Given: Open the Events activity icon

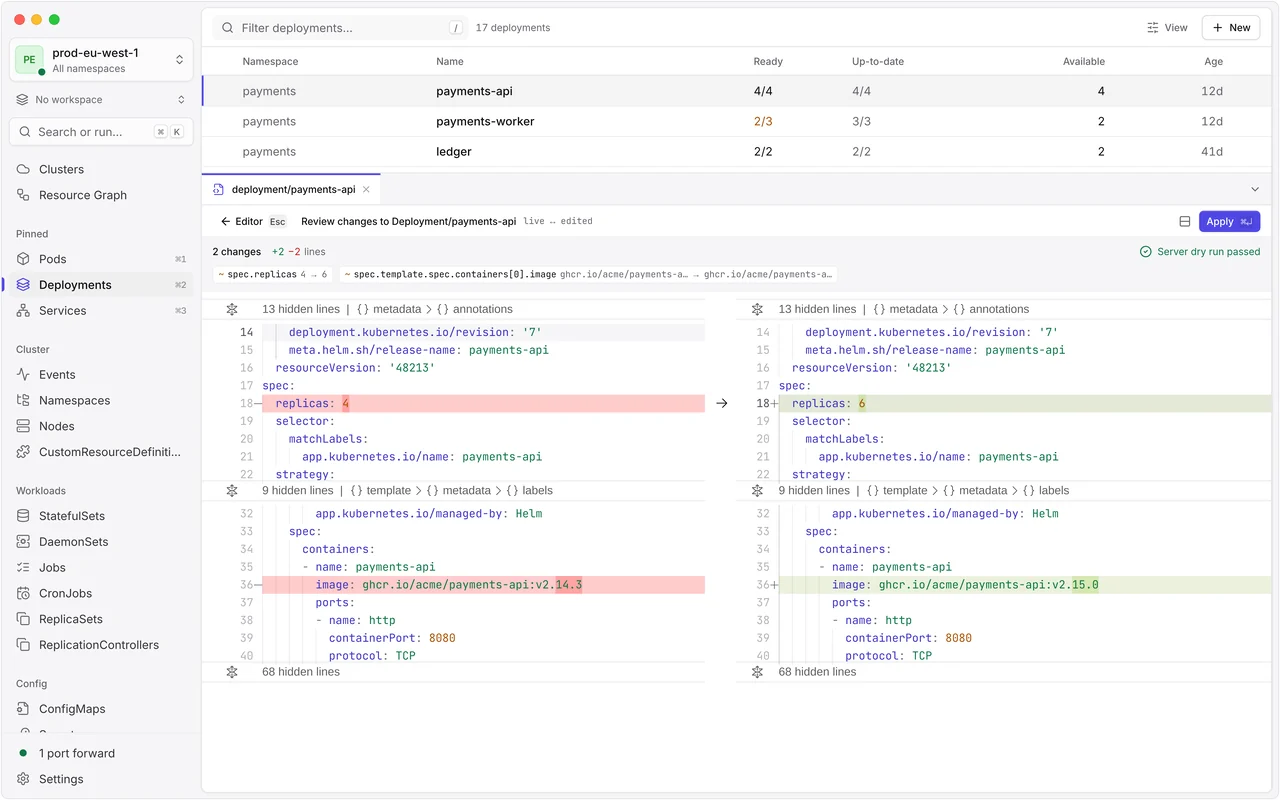Looking at the screenshot, I should tap(23, 375).
